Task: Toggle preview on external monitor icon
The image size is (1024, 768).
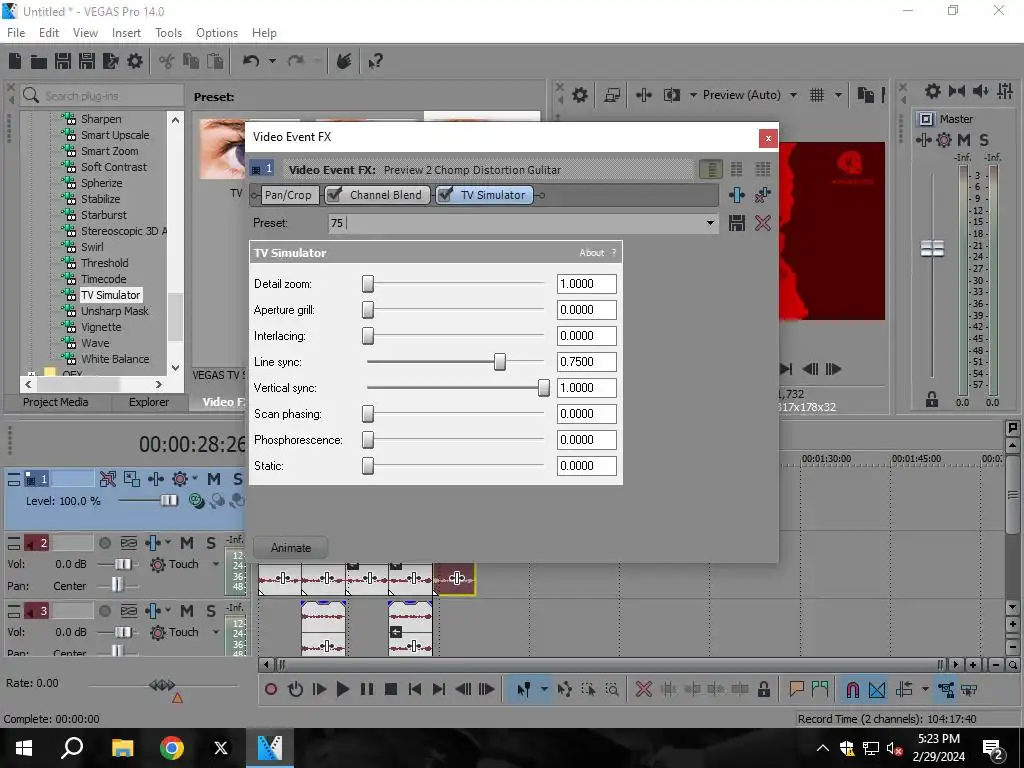Action: [612, 95]
